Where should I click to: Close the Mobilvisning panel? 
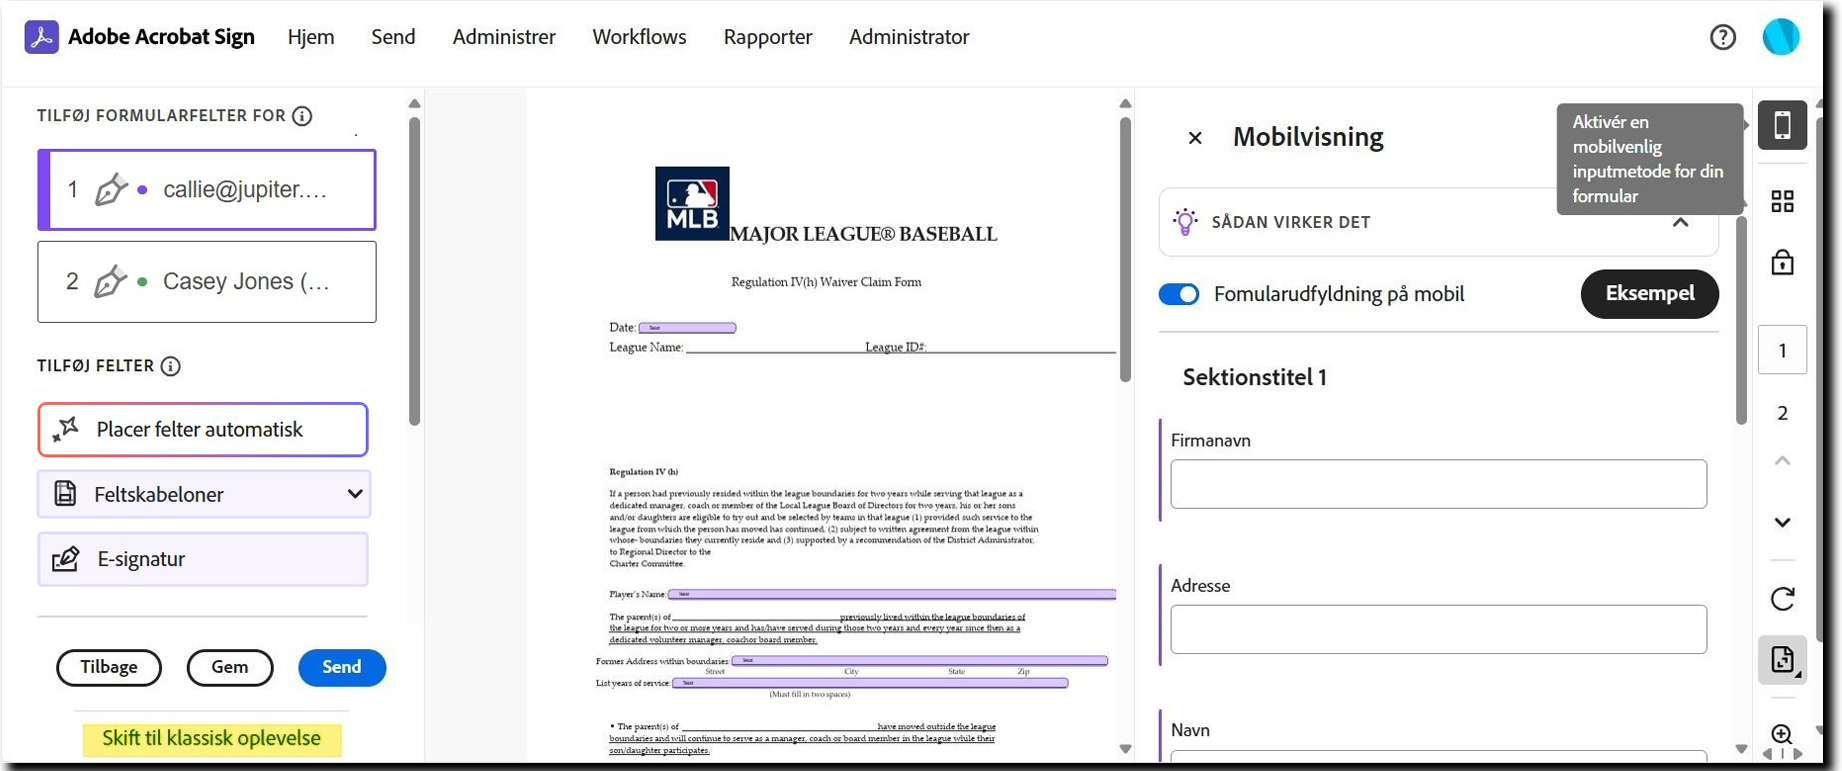tap(1195, 138)
